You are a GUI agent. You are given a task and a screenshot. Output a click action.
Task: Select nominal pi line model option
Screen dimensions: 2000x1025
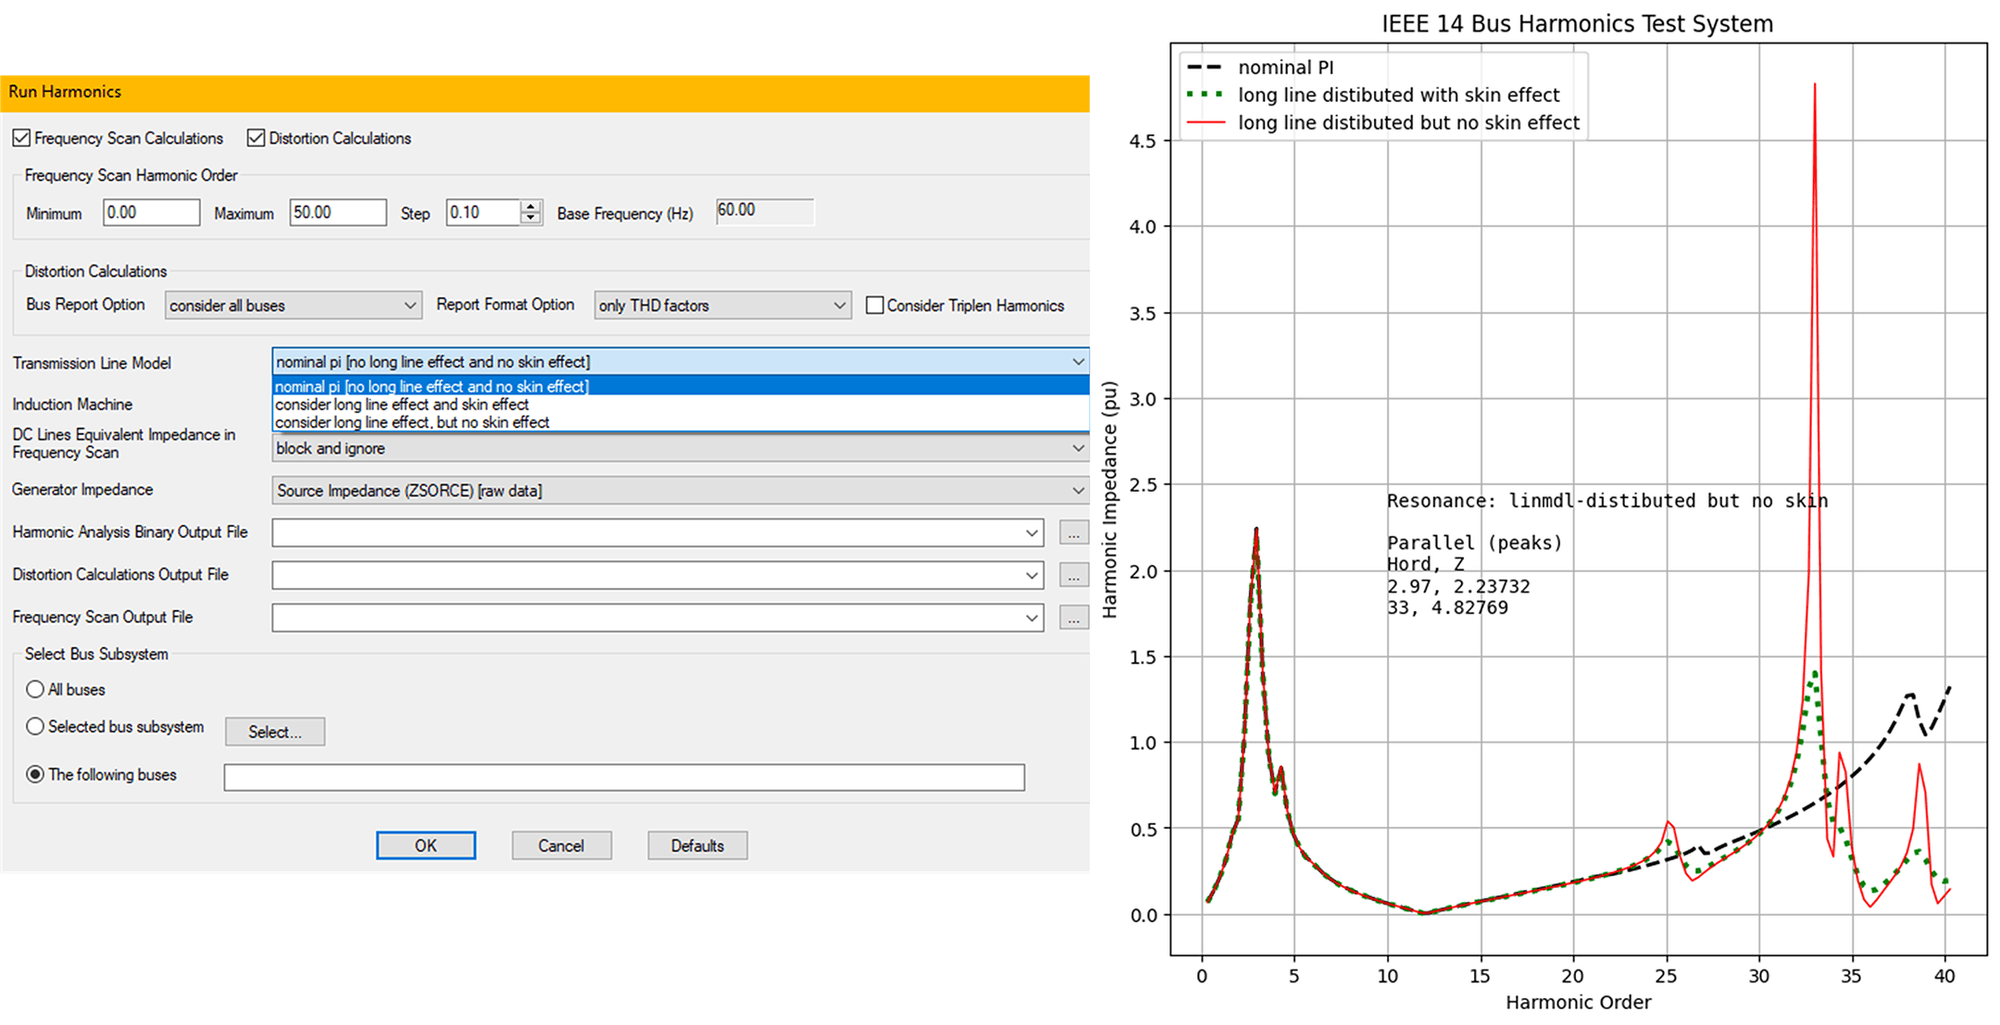click(680, 386)
